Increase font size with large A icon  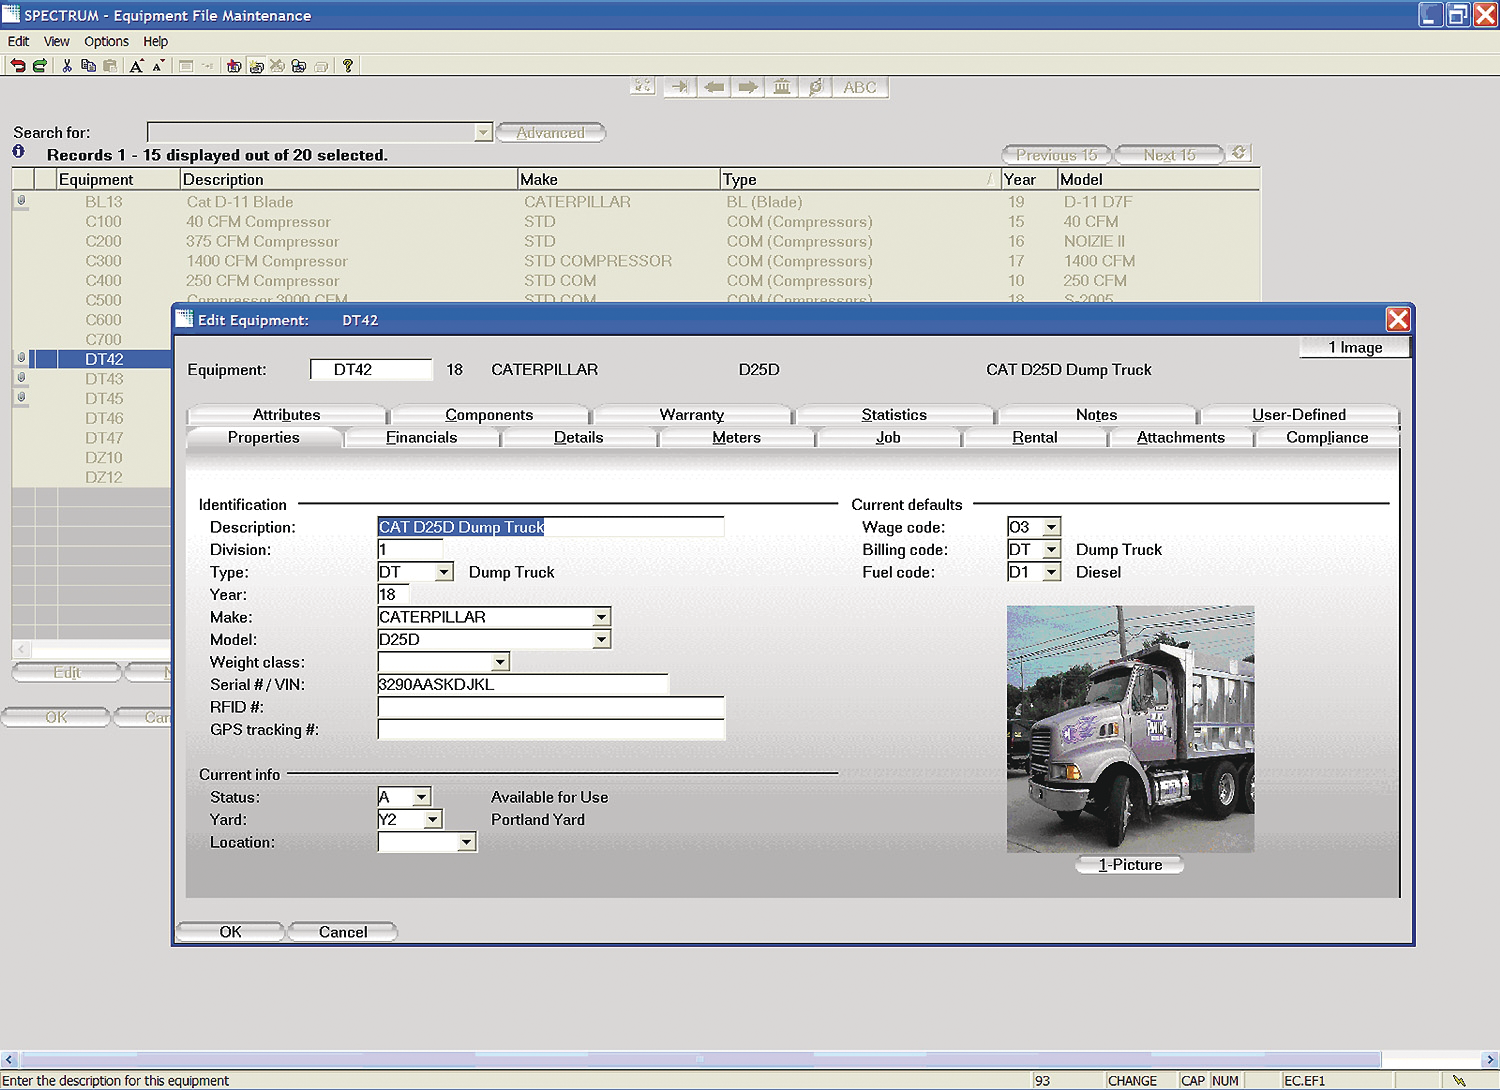coord(137,66)
